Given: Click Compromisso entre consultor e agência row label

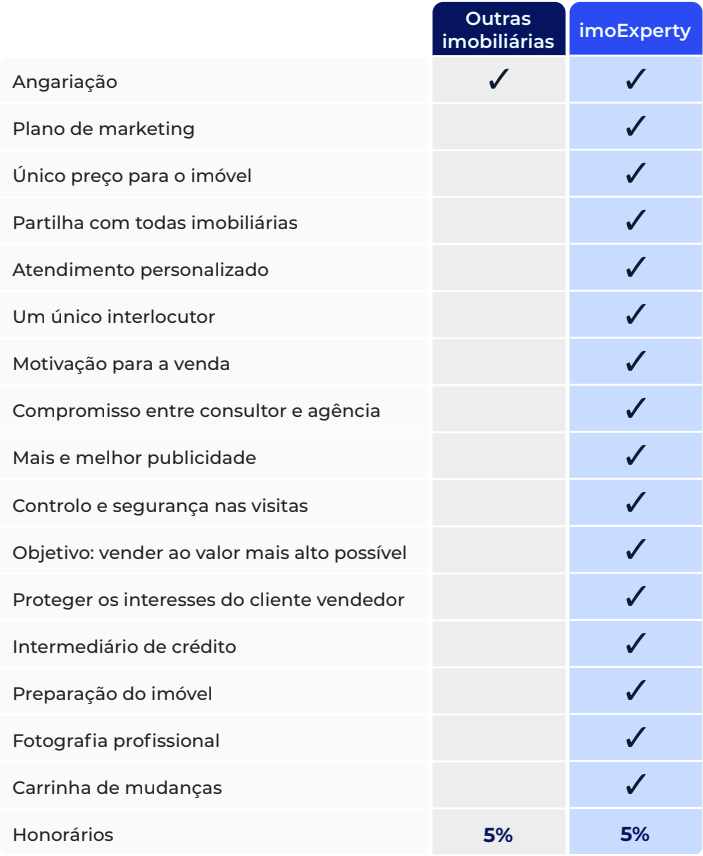Looking at the screenshot, I should coord(196,411).
